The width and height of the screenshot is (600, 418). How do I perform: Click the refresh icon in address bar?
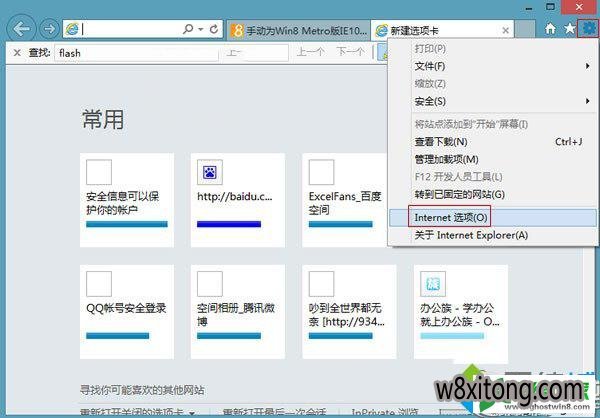pos(215,30)
